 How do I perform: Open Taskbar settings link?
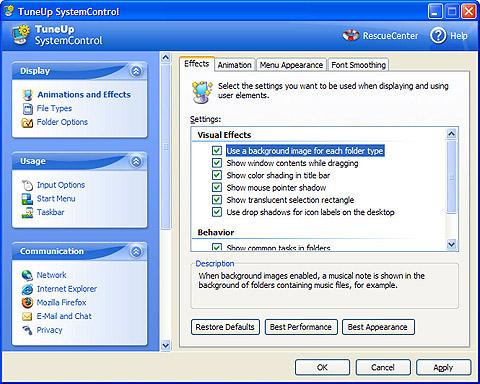[x=51, y=212]
